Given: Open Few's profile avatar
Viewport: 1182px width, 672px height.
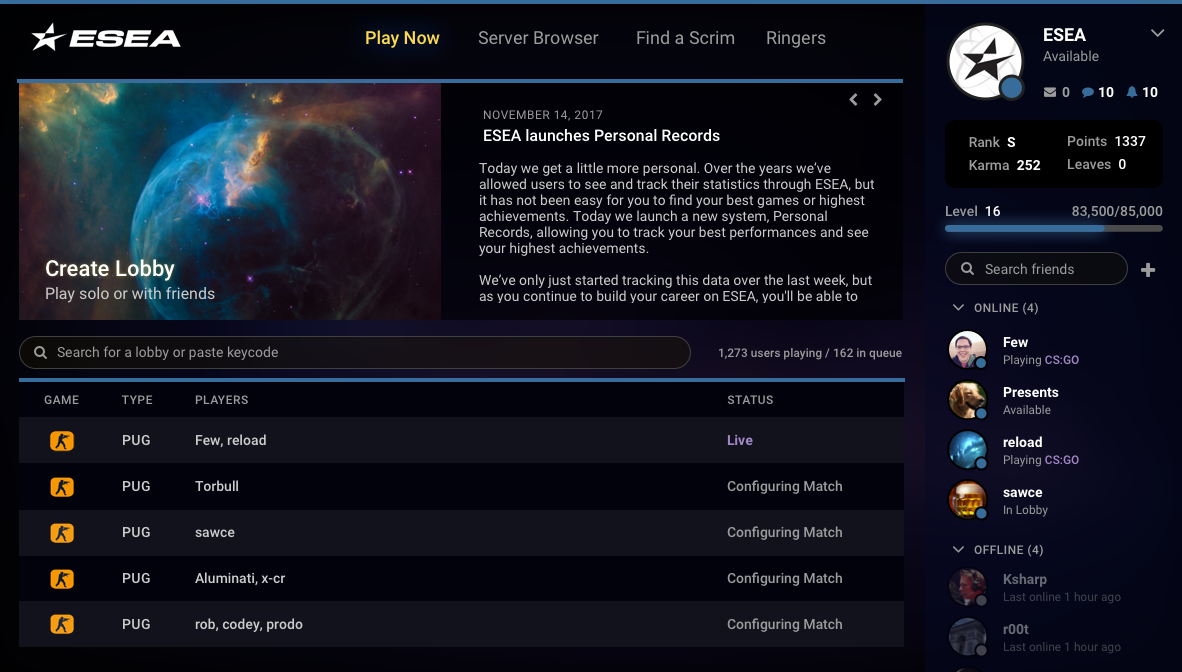Looking at the screenshot, I should tap(967, 350).
